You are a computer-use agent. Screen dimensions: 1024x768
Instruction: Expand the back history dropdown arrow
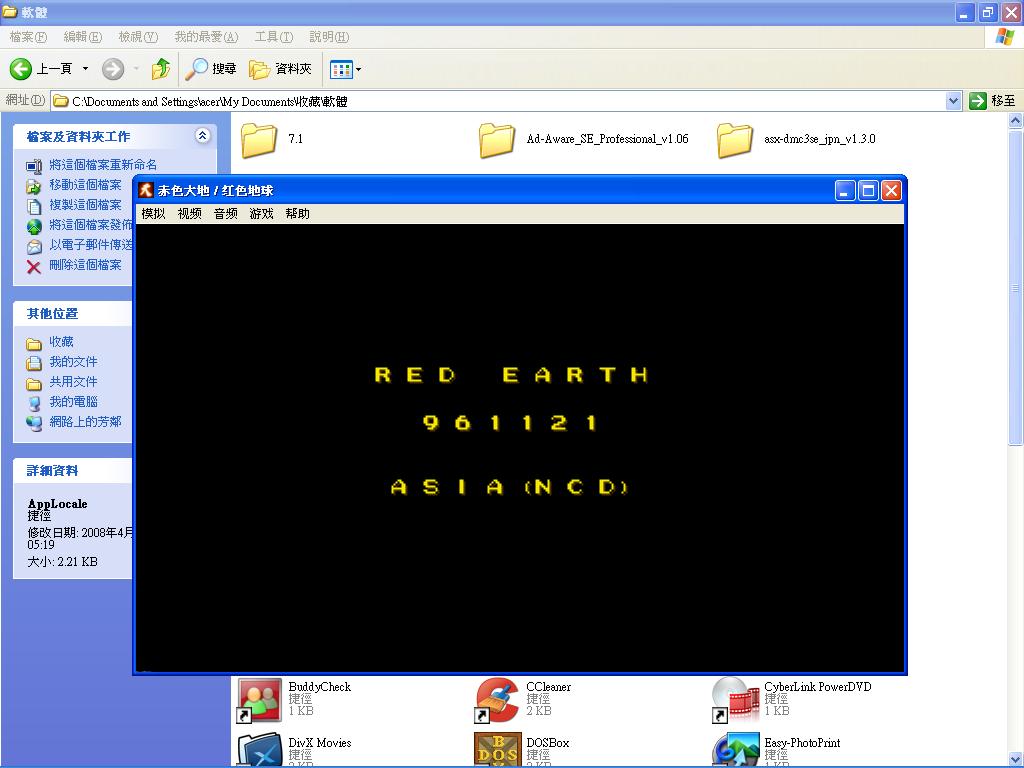(x=85, y=69)
